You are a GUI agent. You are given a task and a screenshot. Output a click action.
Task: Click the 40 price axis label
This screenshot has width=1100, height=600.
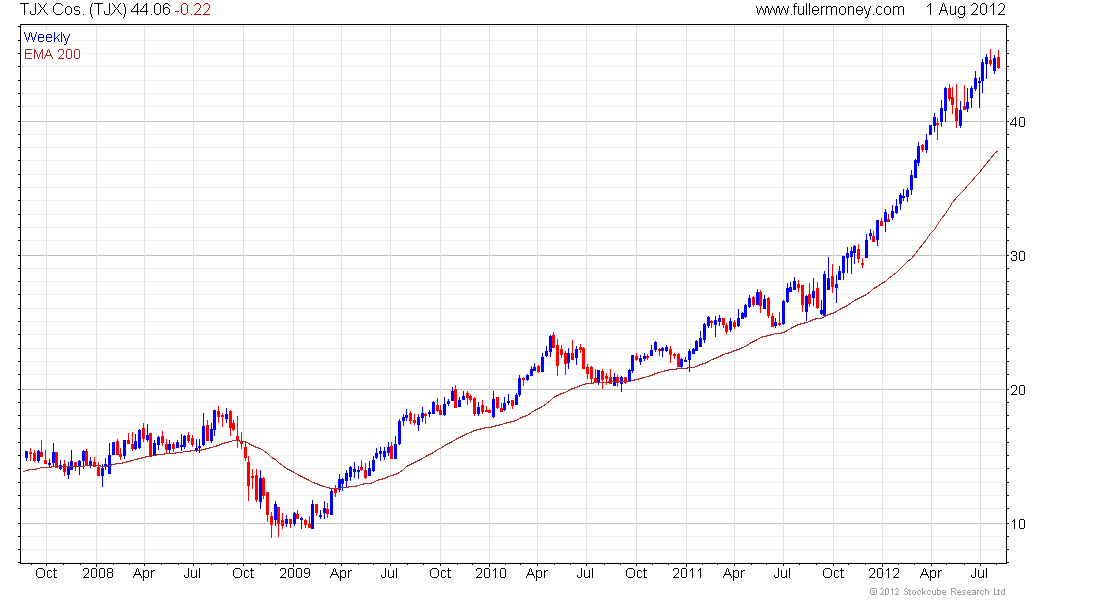1017,122
